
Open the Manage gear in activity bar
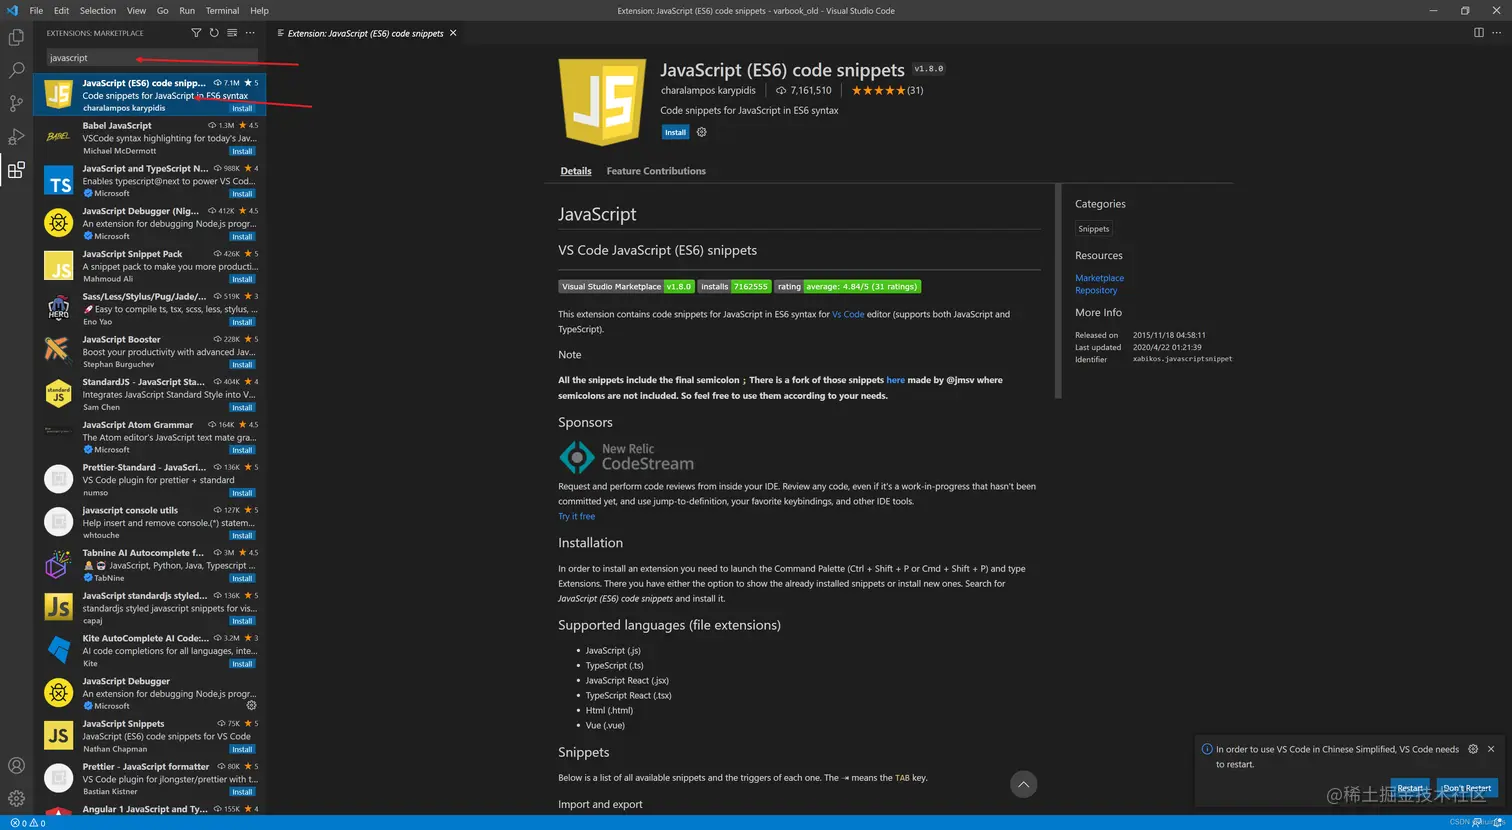16,798
